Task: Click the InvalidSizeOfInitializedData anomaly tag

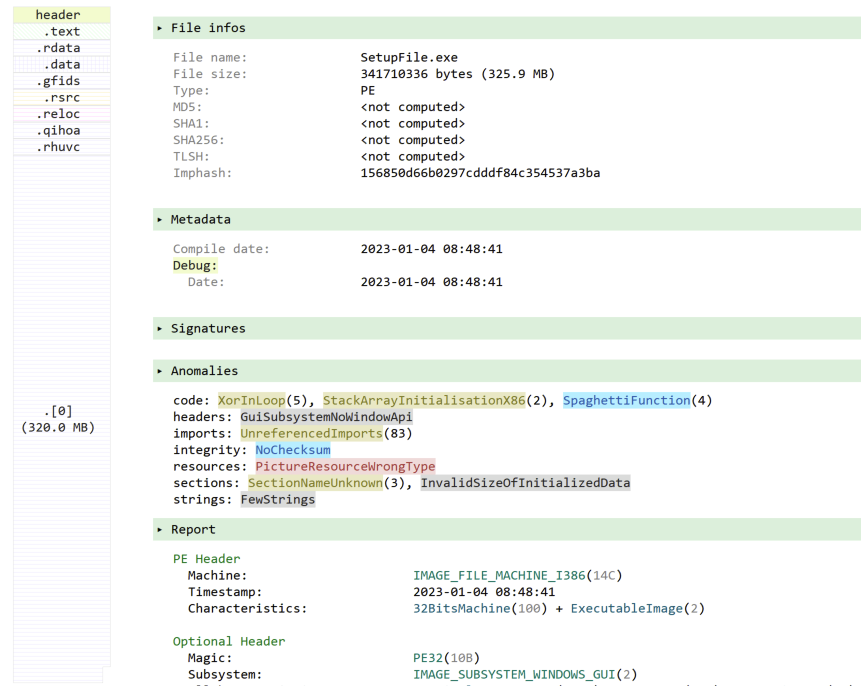Action: [x=525, y=483]
